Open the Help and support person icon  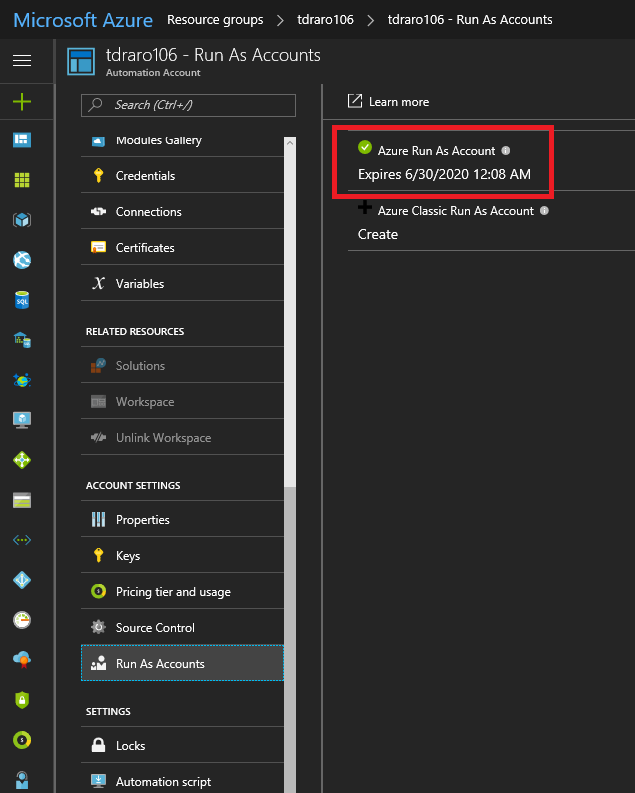click(22, 780)
